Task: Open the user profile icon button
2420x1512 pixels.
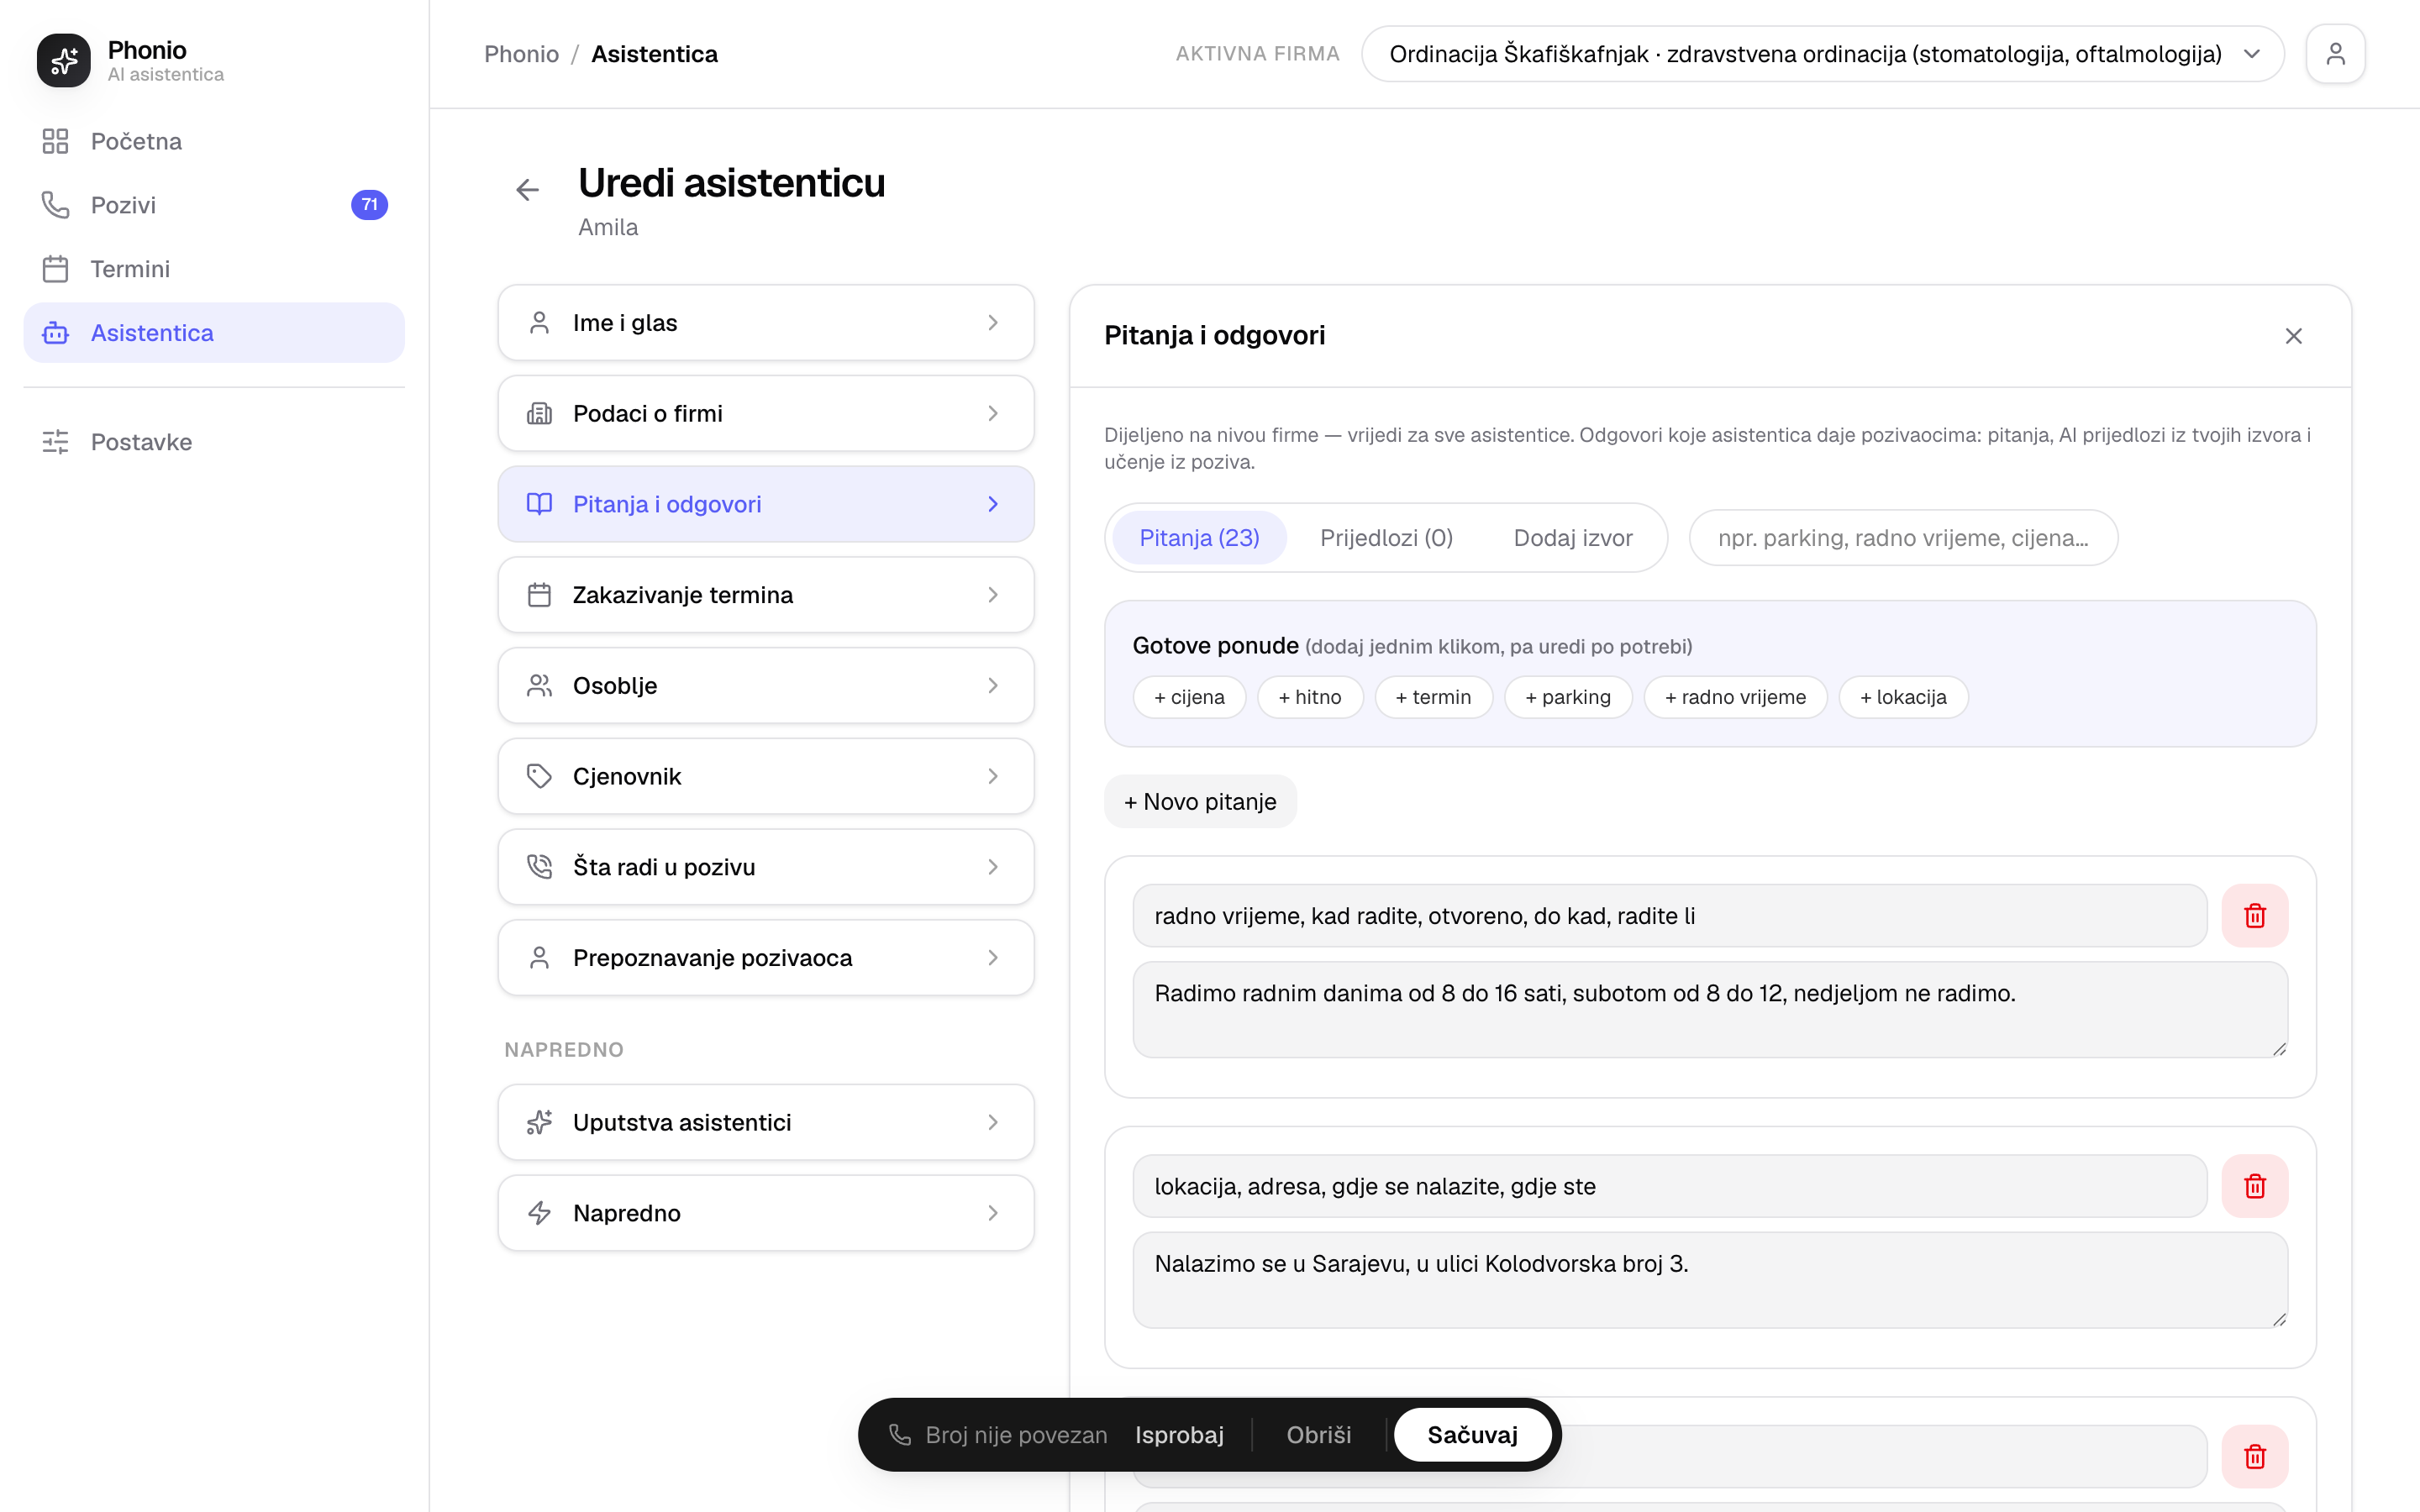Action: [x=2335, y=54]
